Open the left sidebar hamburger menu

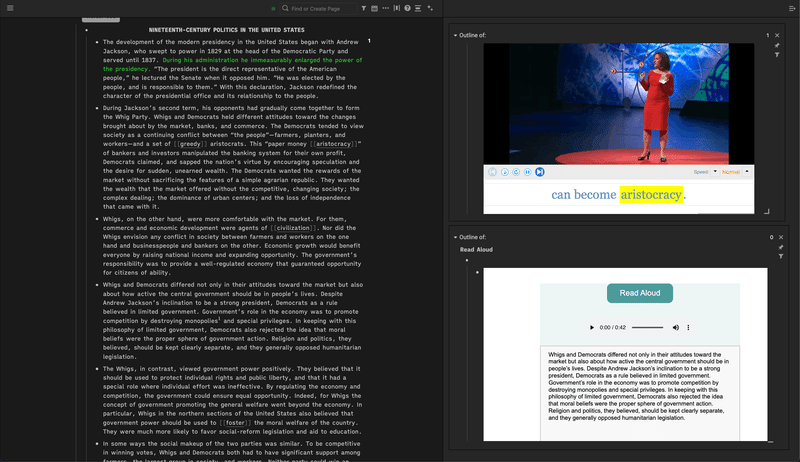click(x=10, y=8)
